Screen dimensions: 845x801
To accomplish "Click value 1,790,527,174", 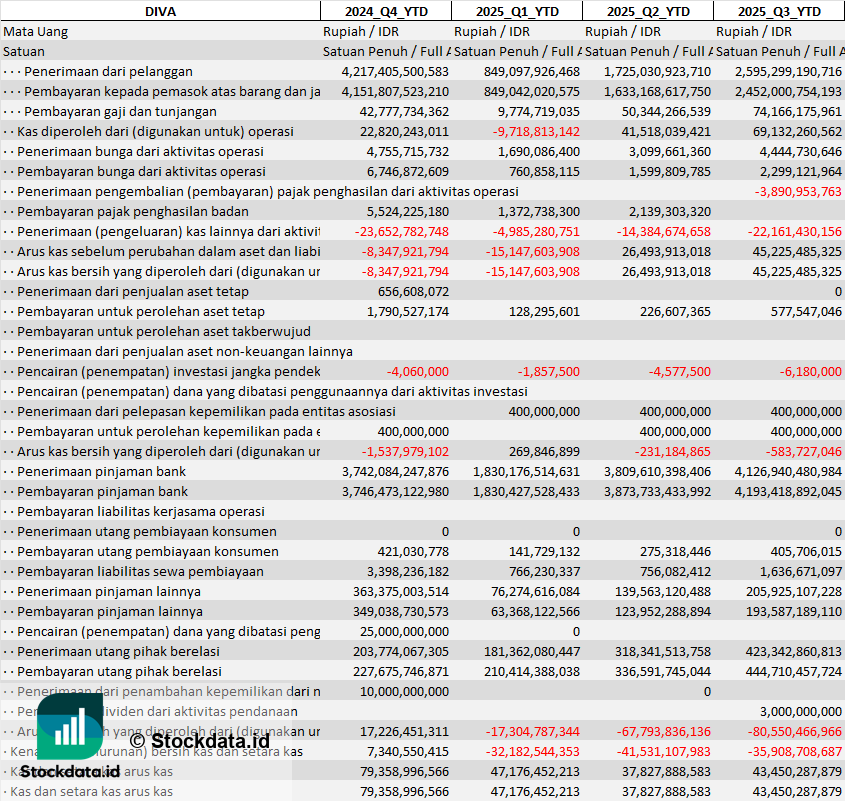I will click(x=407, y=312).
